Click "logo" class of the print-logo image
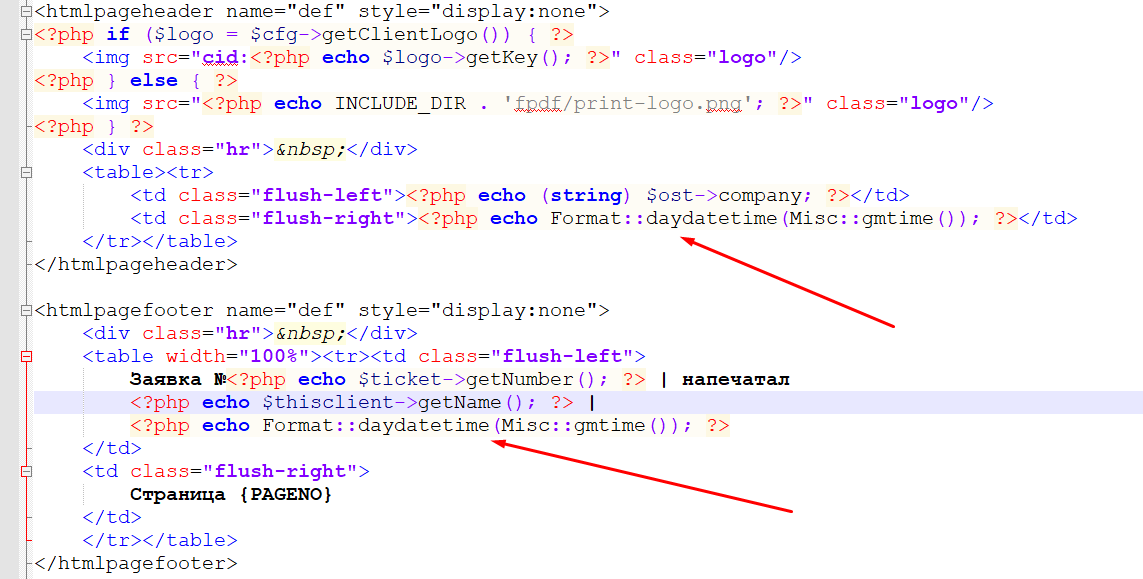Screen dimensions: 1143x579 [x=934, y=104]
